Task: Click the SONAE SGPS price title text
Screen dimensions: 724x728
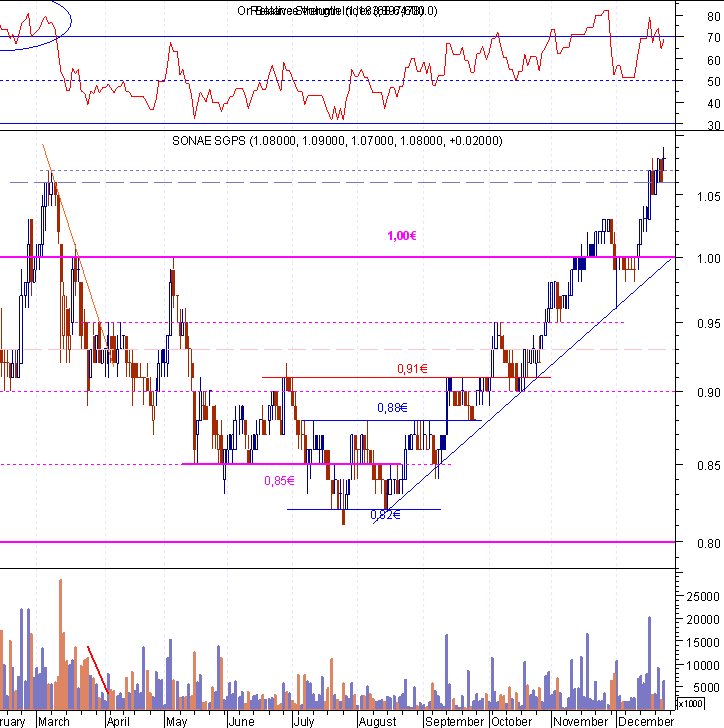Action: pos(337,141)
